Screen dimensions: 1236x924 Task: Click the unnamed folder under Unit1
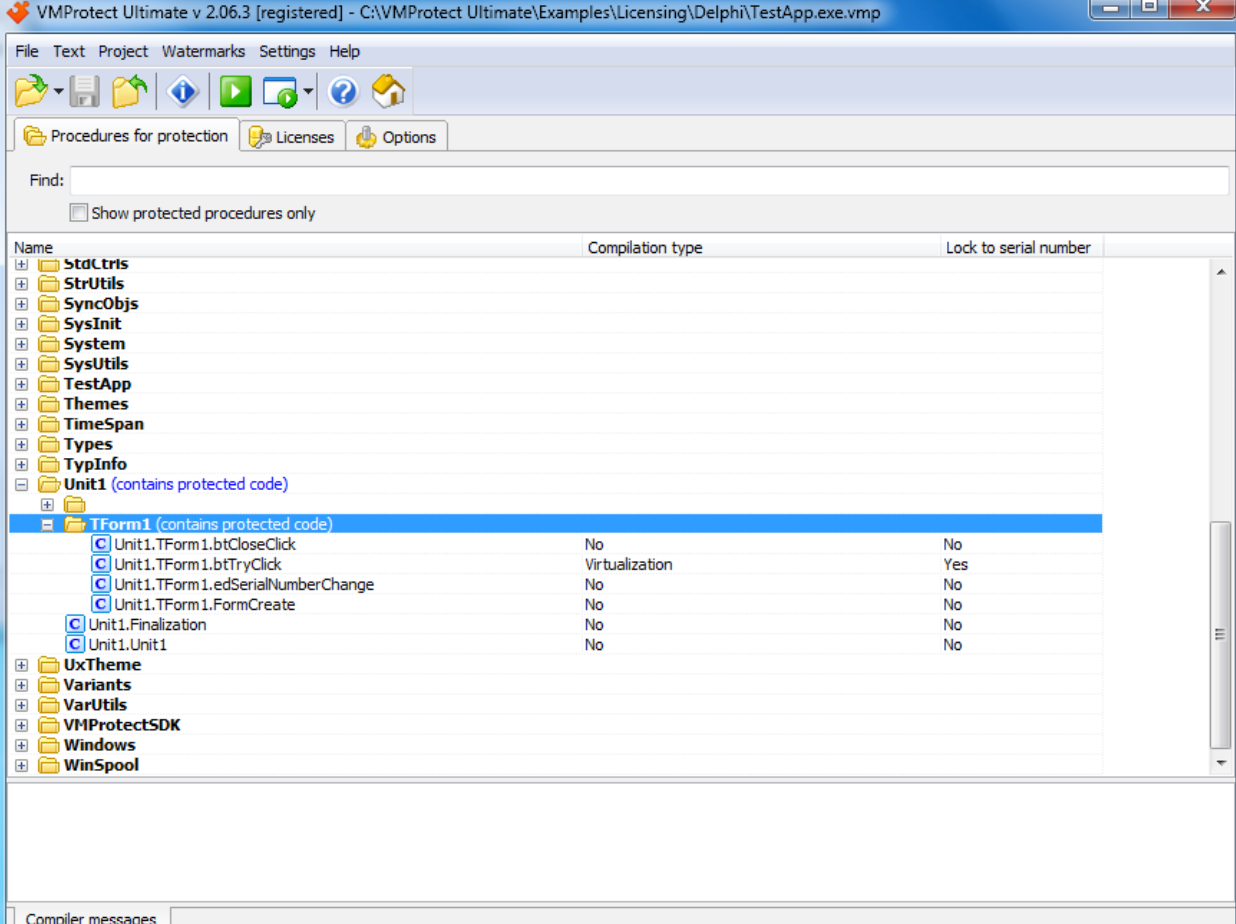point(75,504)
